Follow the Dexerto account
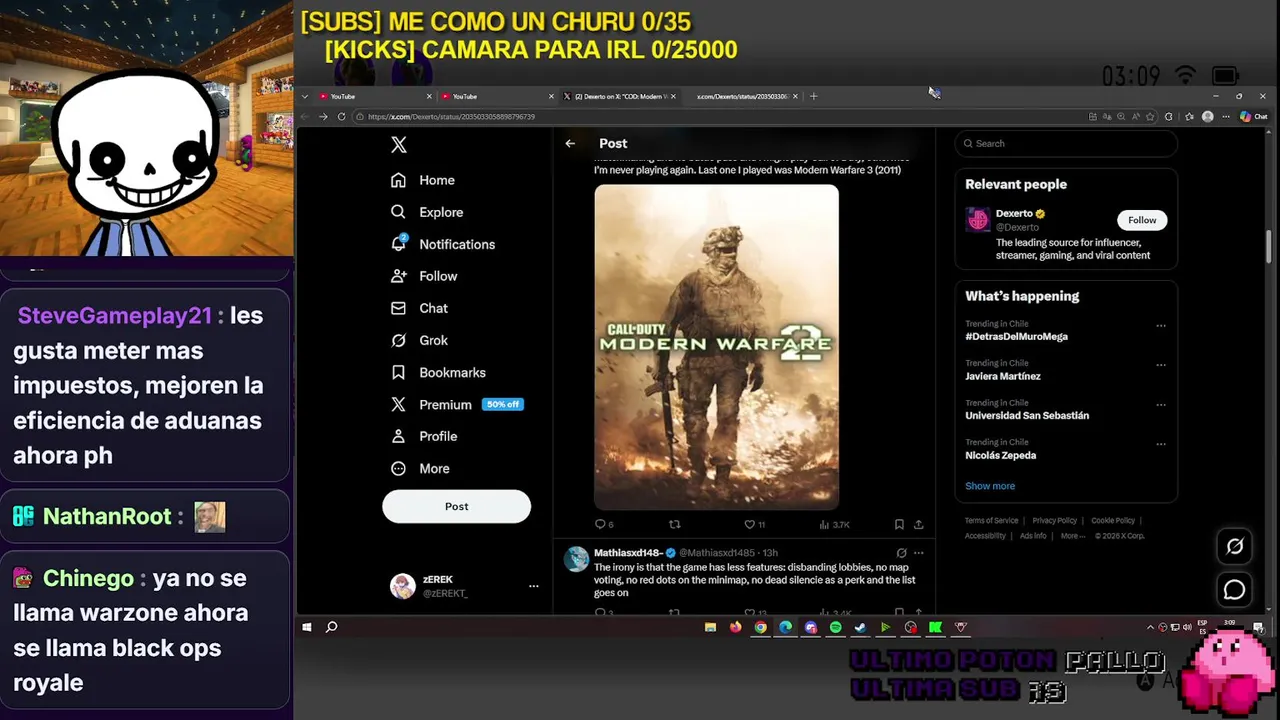1280x720 pixels. [x=1142, y=220]
